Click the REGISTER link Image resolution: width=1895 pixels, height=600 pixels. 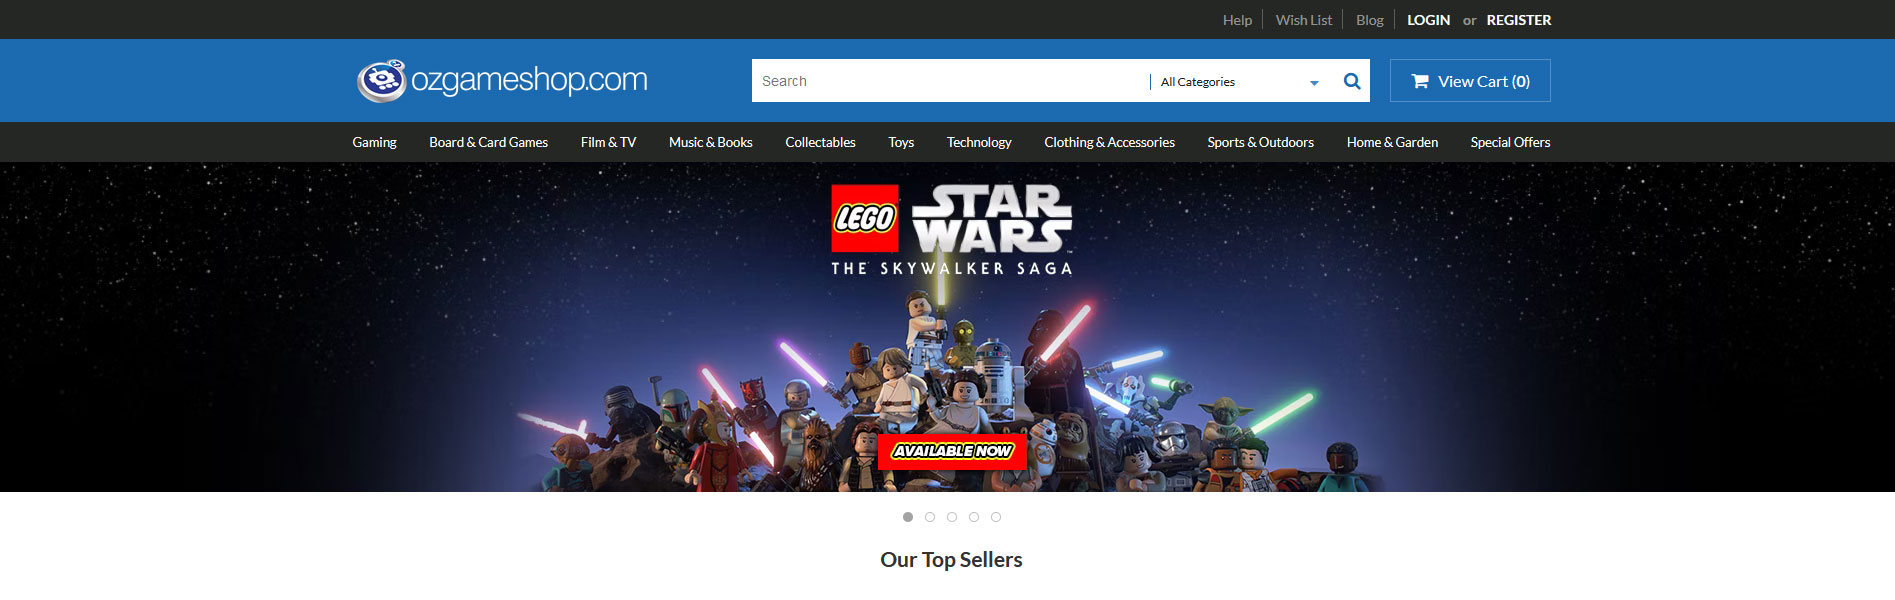[1518, 20]
